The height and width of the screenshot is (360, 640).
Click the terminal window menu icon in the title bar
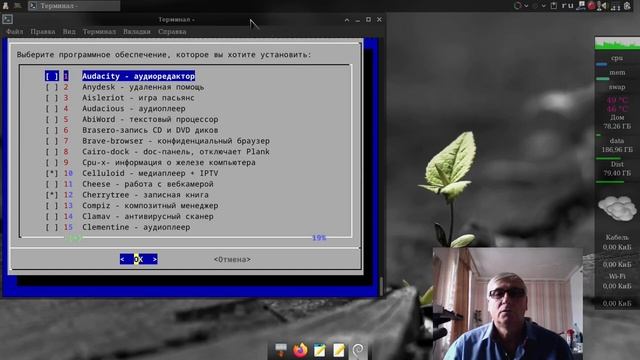(7, 19)
